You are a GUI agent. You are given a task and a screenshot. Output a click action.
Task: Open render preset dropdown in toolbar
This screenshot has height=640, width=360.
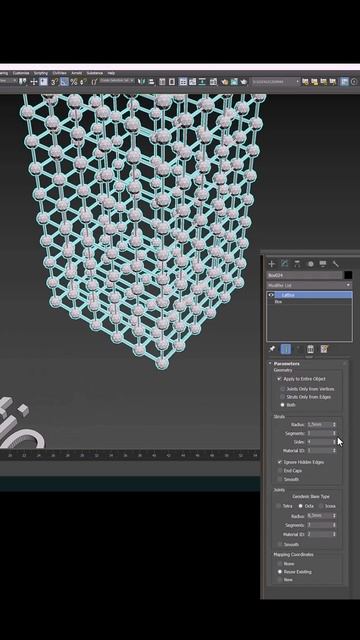click(276, 82)
